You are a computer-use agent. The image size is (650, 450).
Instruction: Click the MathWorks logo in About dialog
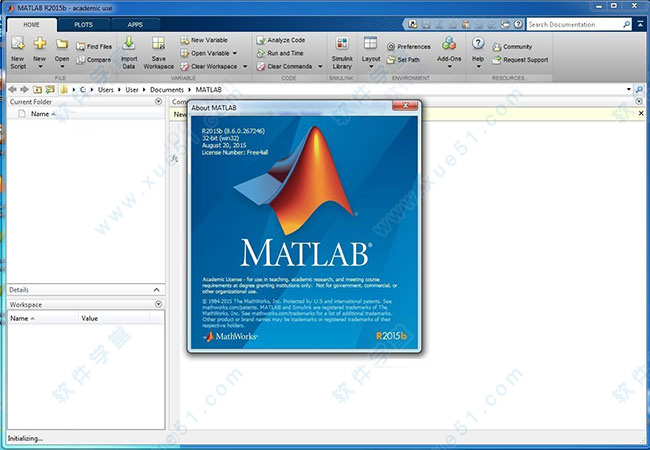click(x=231, y=336)
